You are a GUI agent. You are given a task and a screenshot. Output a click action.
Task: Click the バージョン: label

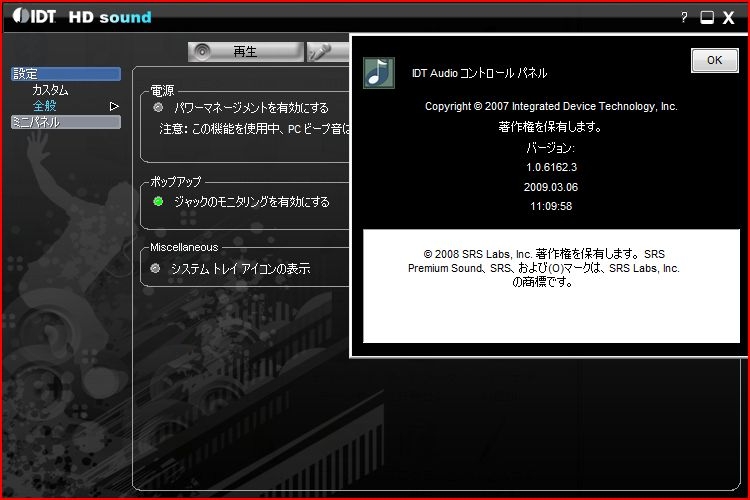(x=551, y=148)
